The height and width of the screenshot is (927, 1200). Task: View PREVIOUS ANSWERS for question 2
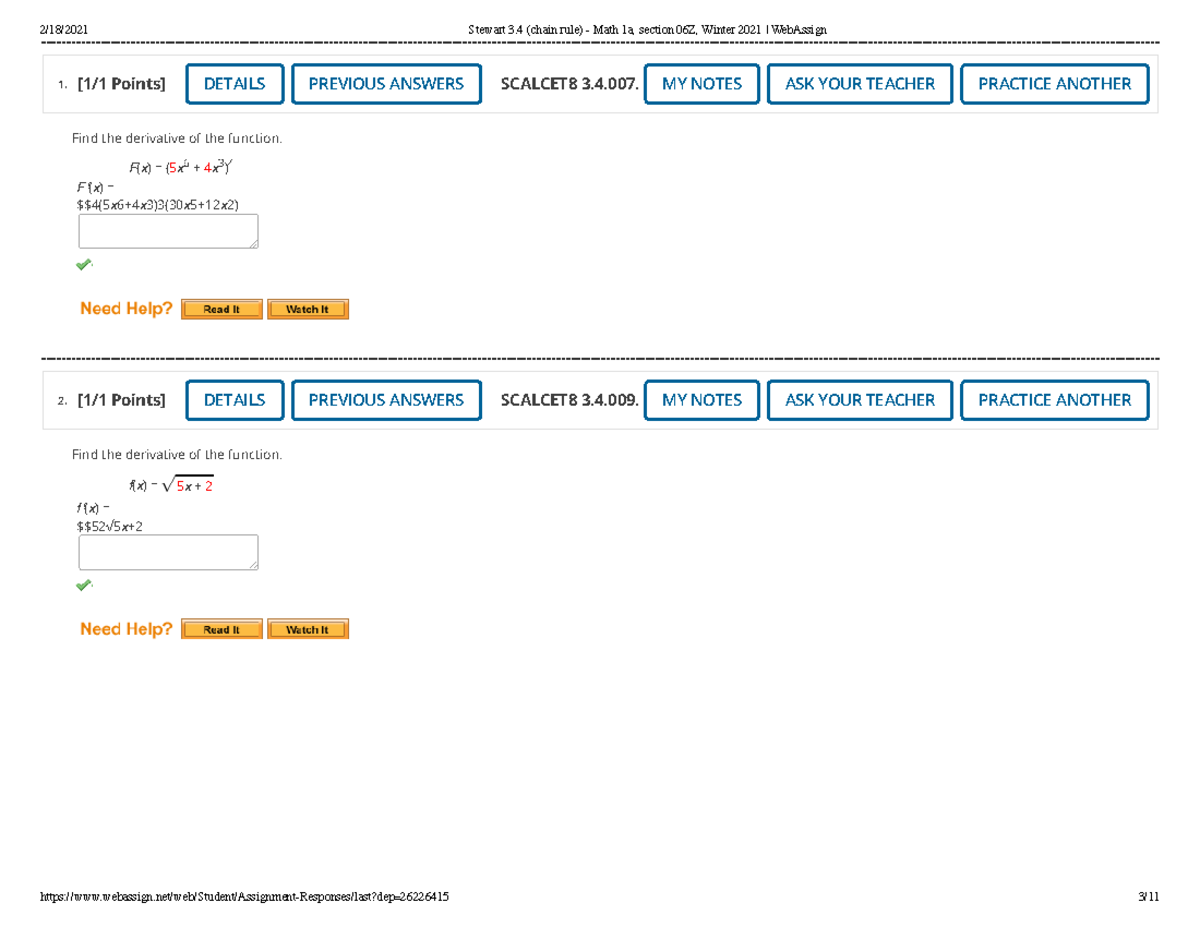click(386, 400)
